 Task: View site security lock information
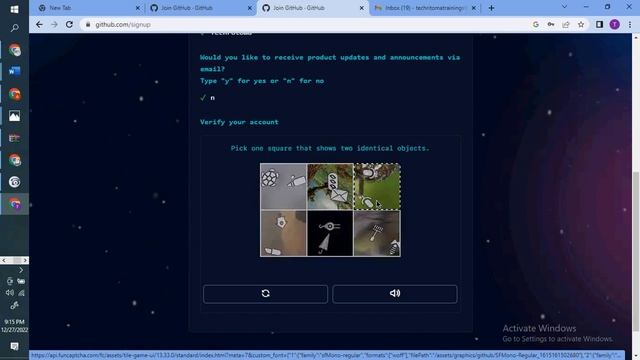87,24
